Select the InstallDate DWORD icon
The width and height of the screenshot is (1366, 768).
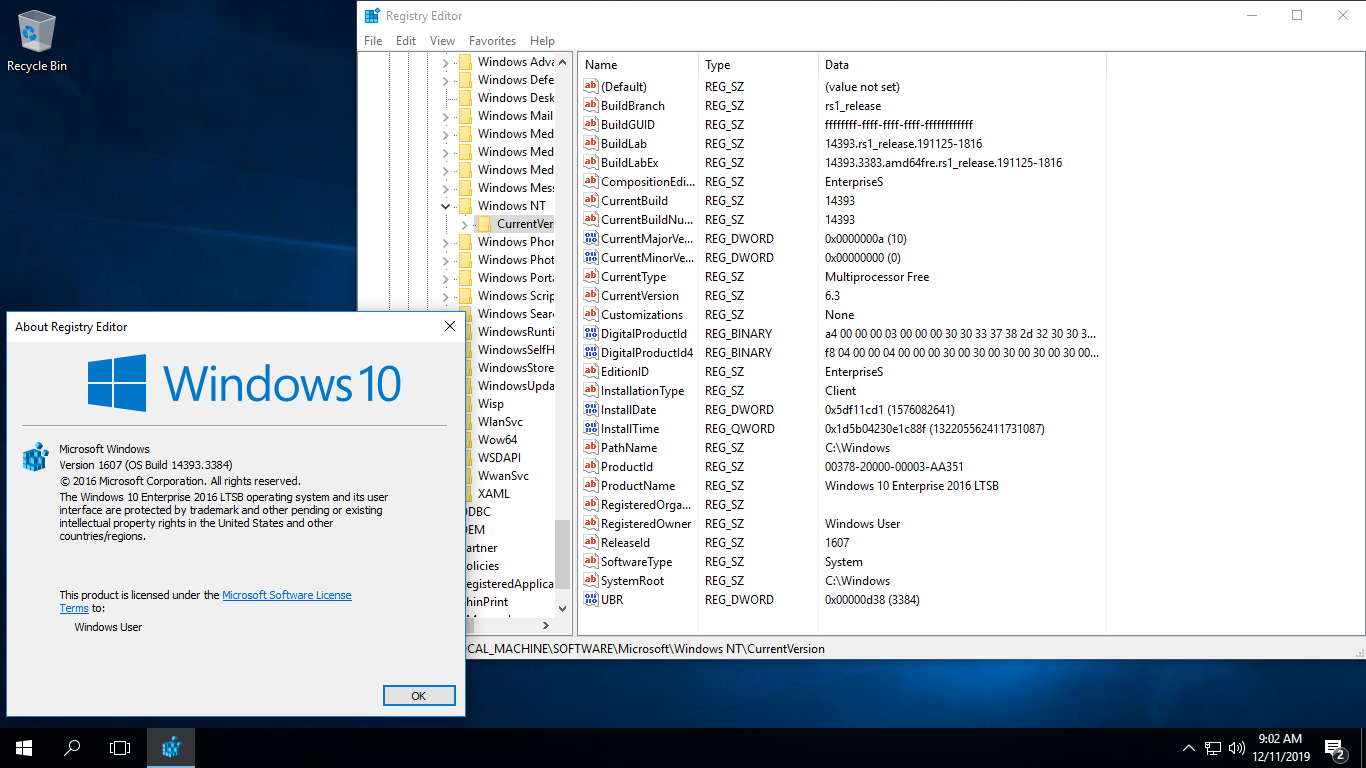tap(590, 410)
